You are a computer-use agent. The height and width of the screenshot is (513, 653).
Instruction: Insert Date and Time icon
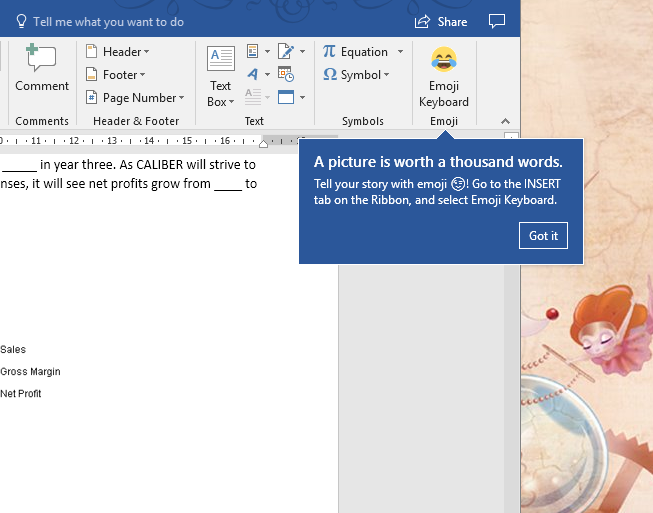286,74
